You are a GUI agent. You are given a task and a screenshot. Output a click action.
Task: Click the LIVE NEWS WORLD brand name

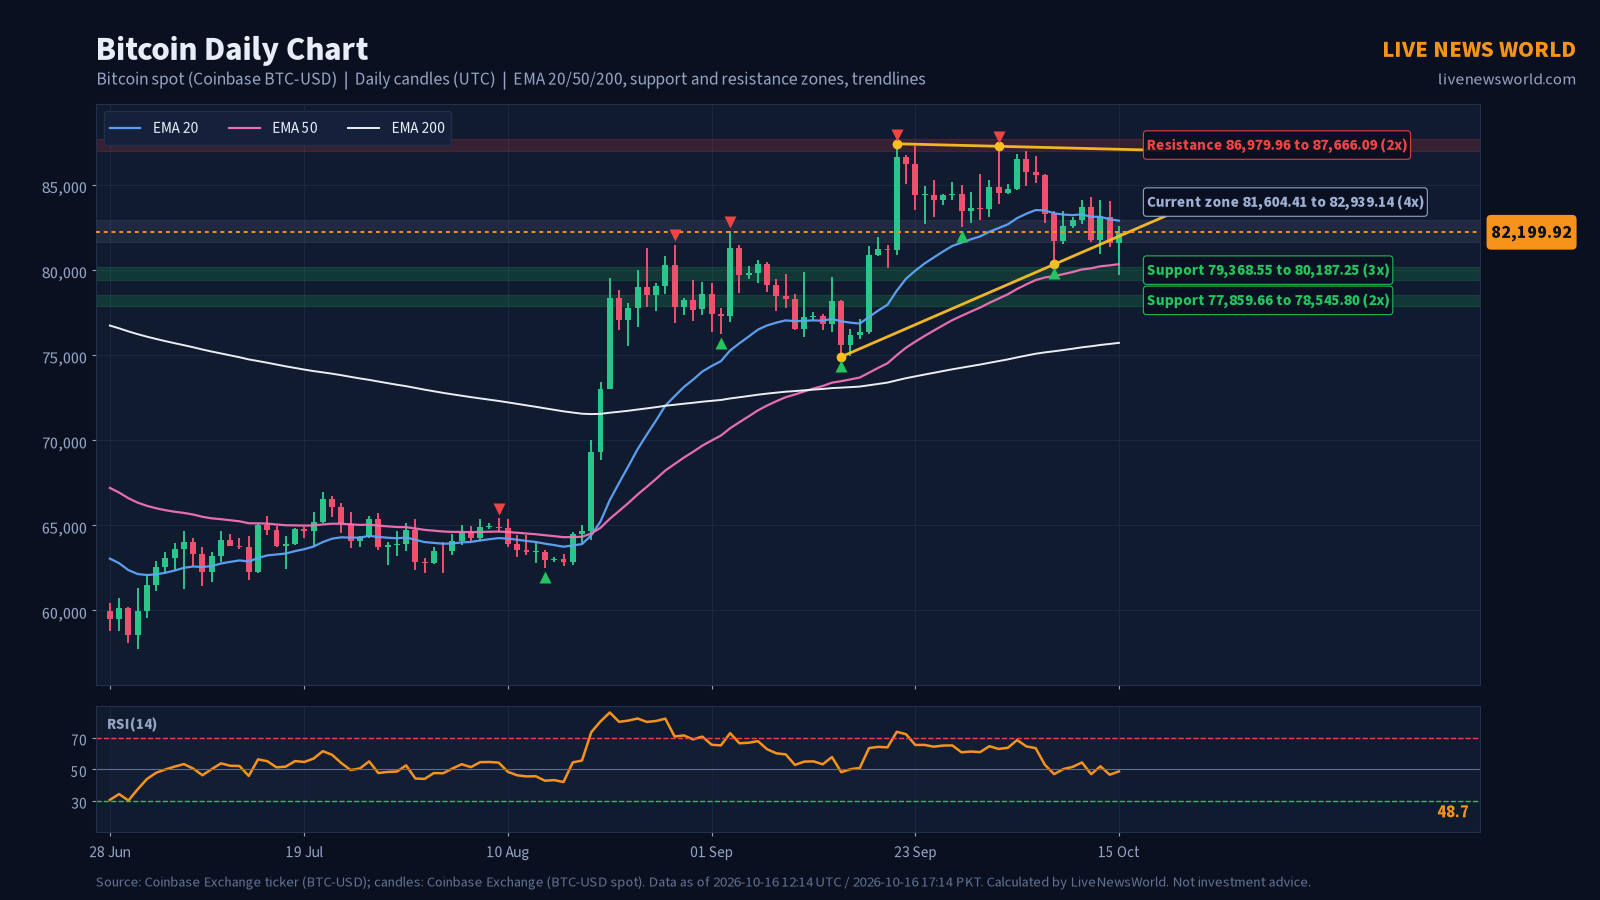pos(1479,49)
